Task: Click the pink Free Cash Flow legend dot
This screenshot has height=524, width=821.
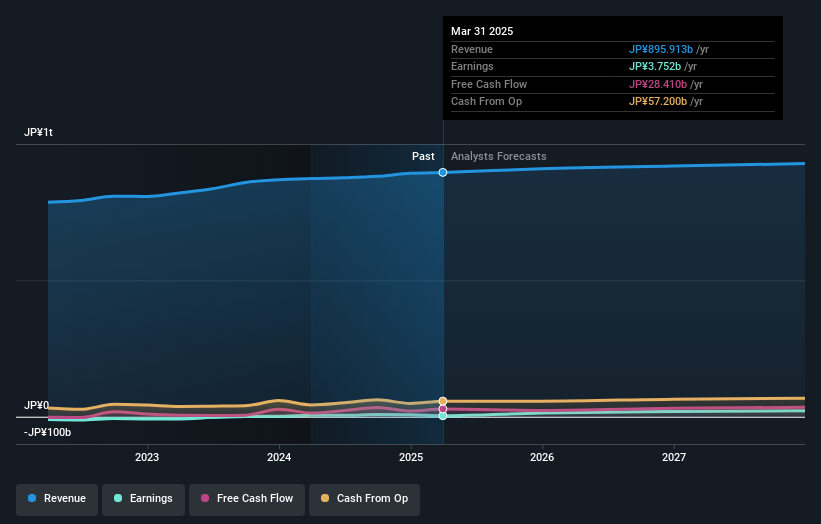Action: [205, 498]
